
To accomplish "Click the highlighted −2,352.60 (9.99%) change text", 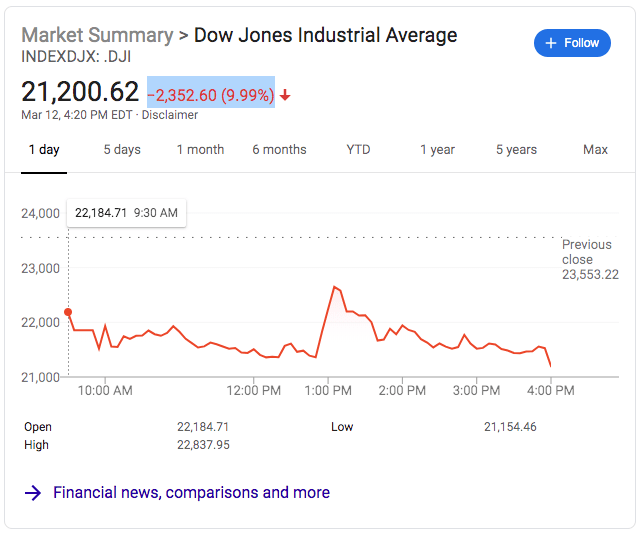I will click(x=211, y=95).
